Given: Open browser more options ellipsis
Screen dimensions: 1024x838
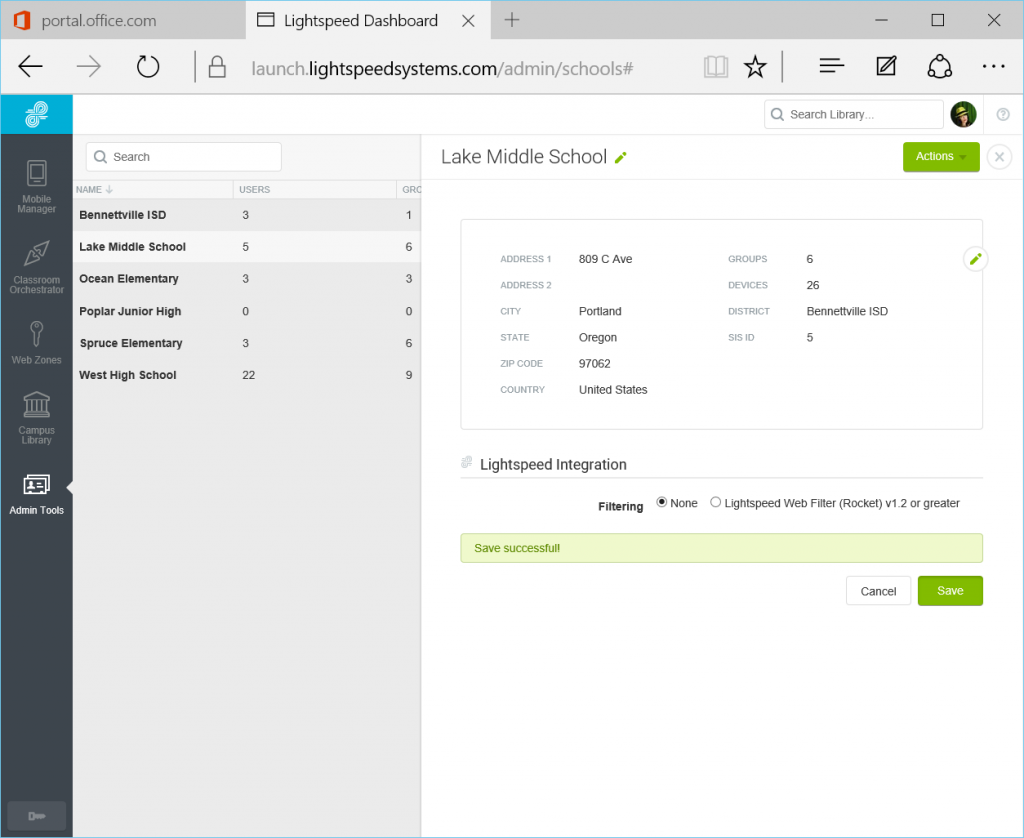Looking at the screenshot, I should coord(993,66).
